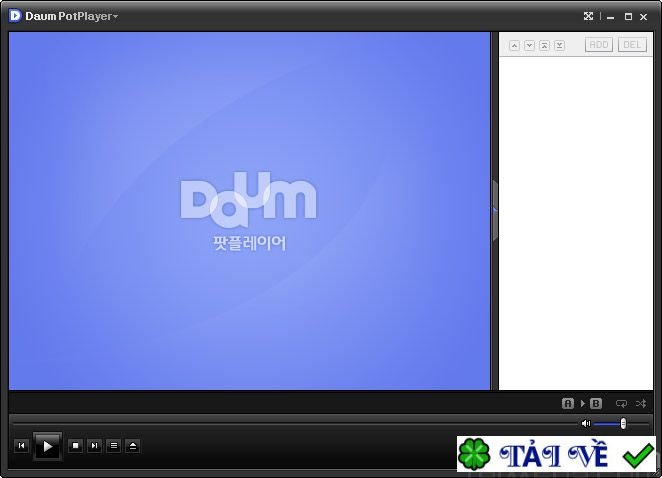
Task: Click on the playback seek bar
Action: [x=296, y=422]
